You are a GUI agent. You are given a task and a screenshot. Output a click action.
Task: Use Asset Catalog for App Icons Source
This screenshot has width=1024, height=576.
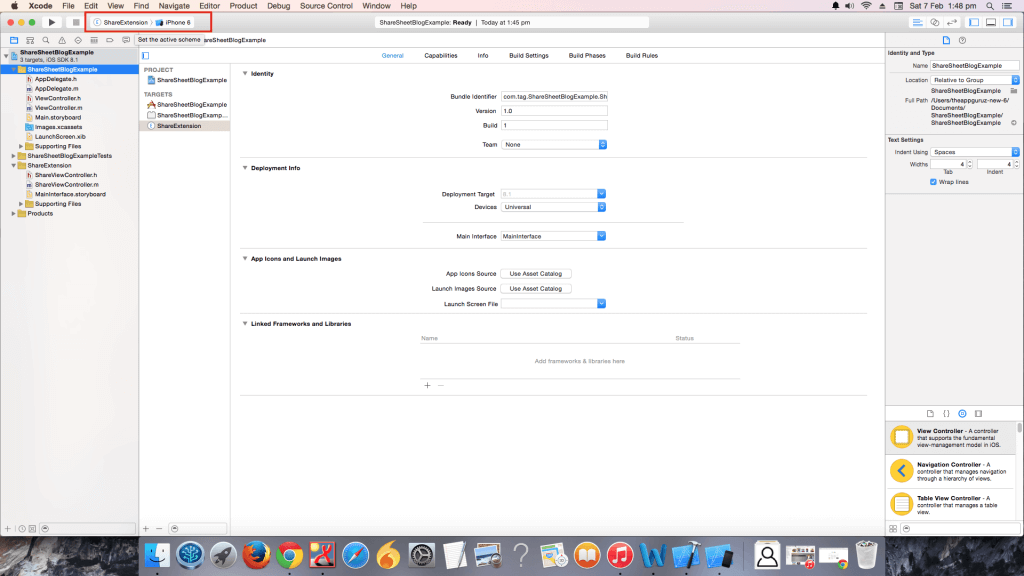(536, 274)
